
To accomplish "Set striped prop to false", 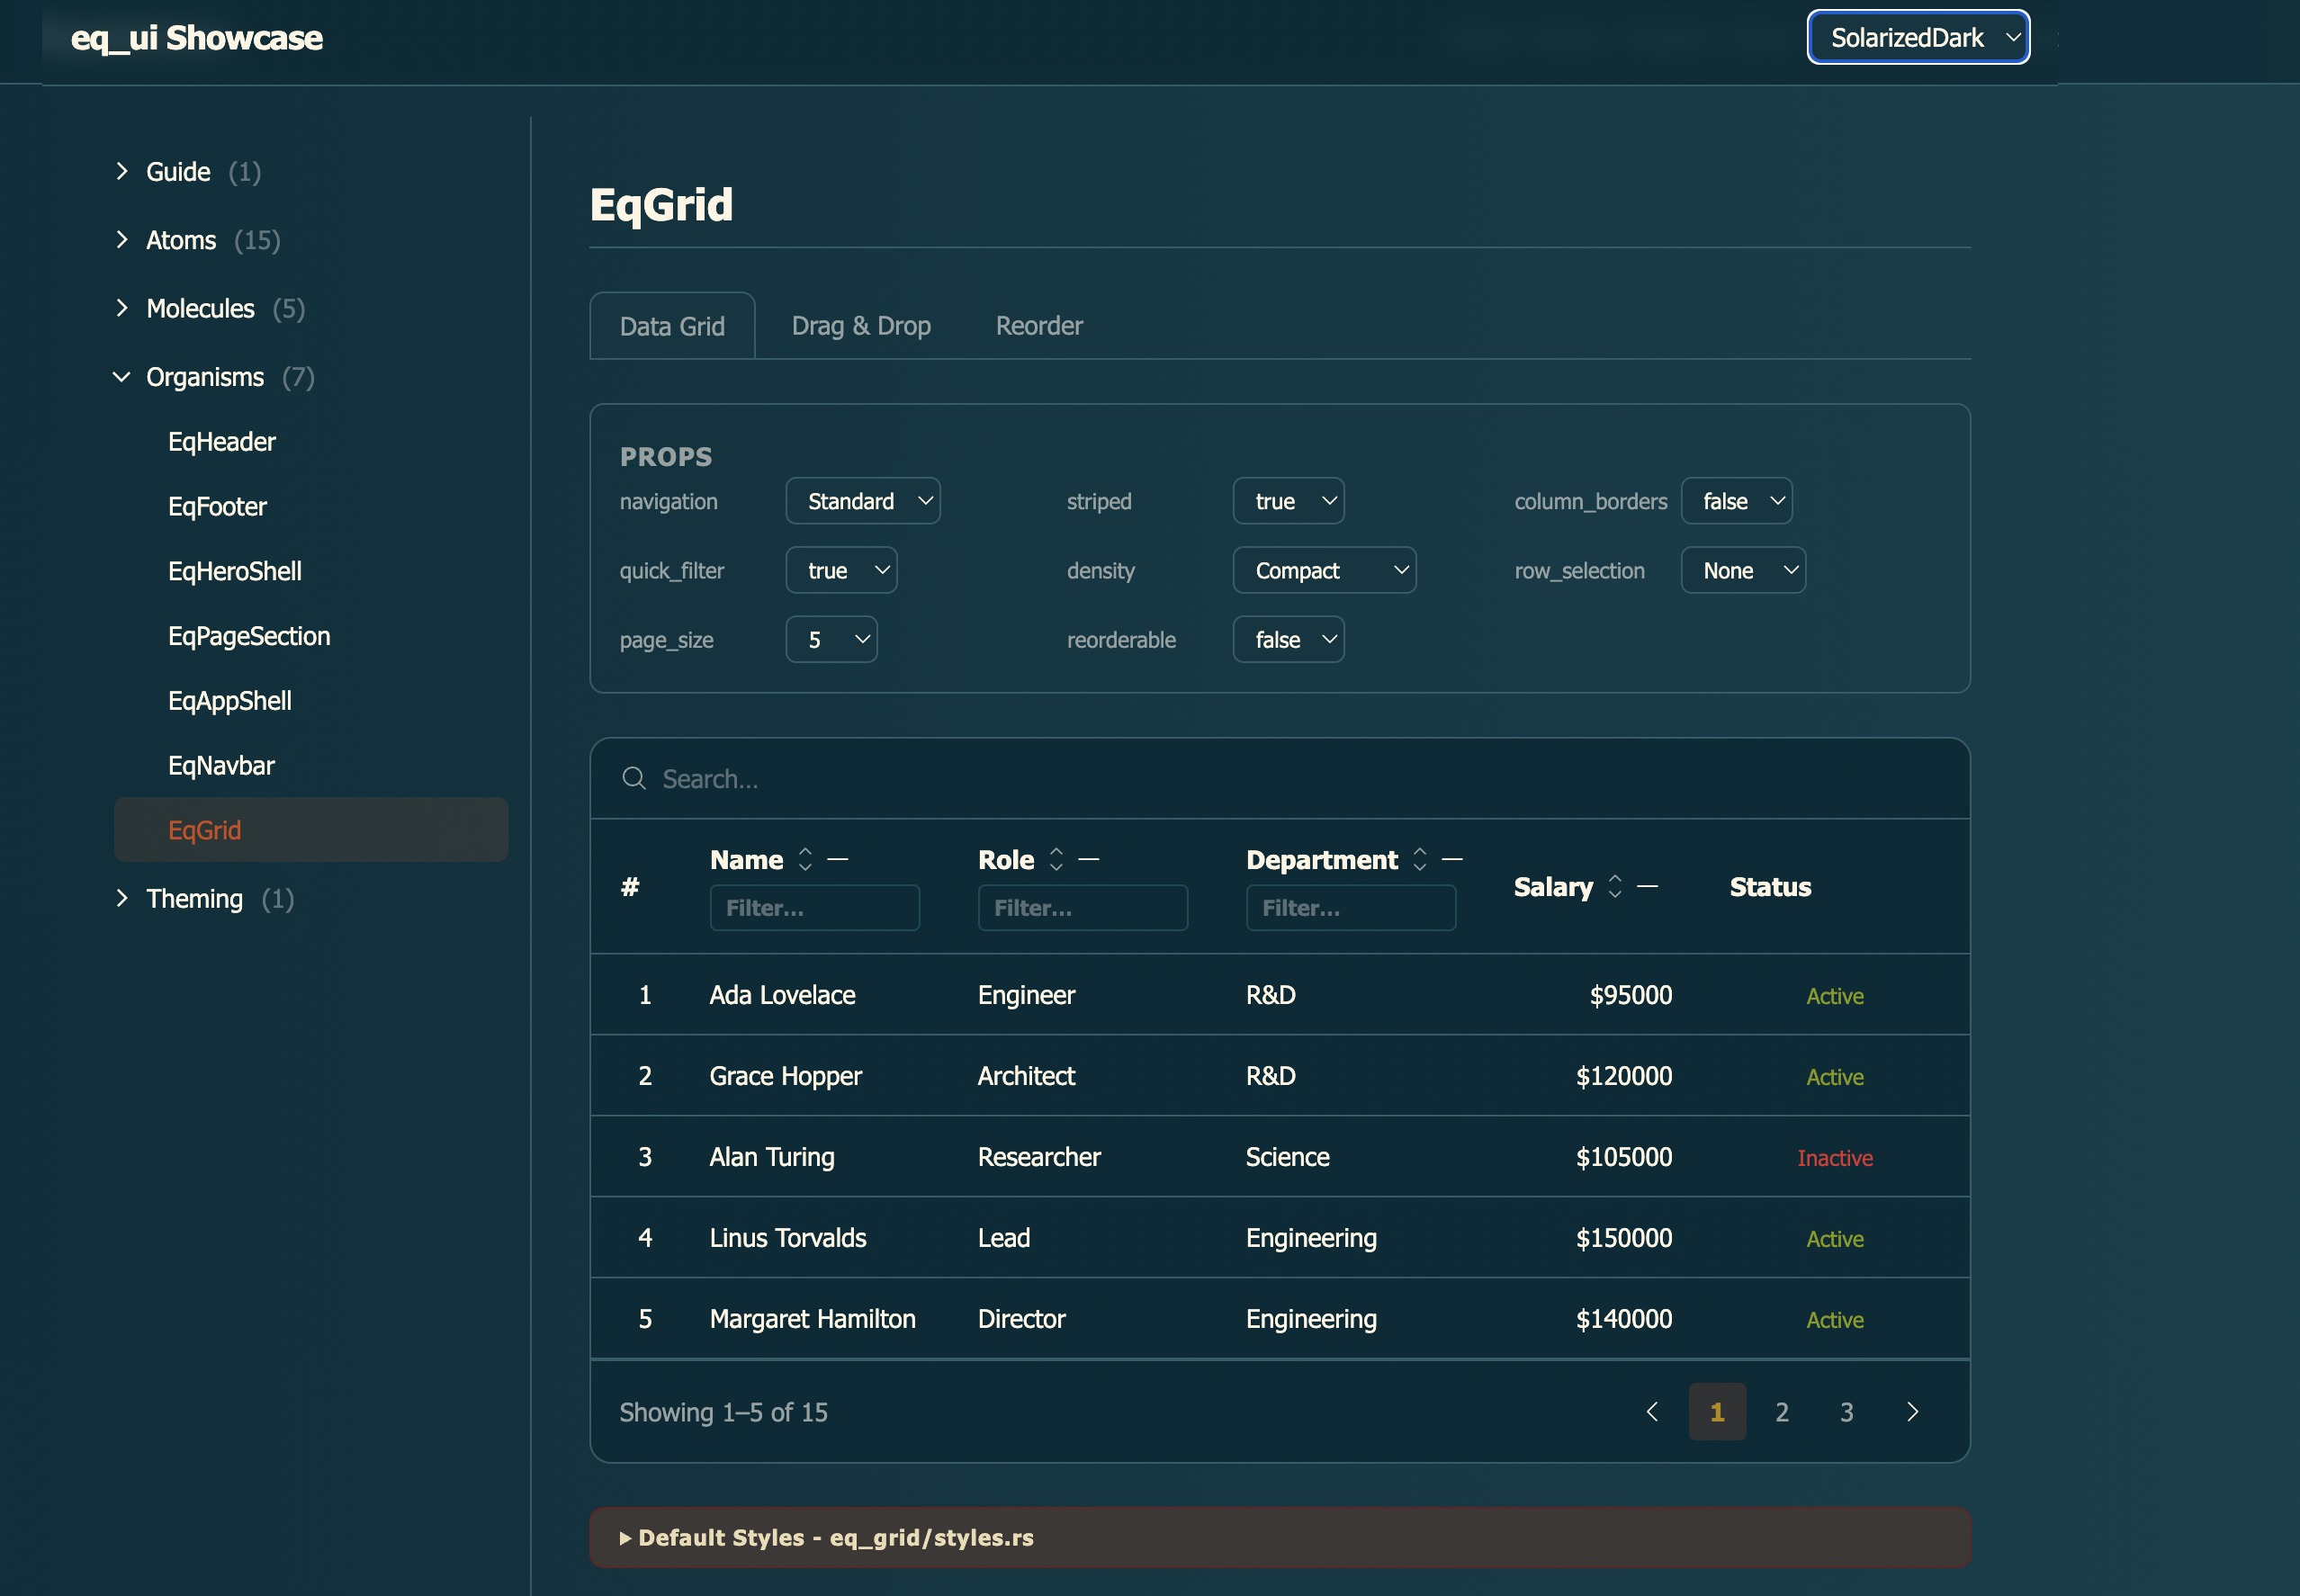I will 1288,500.
